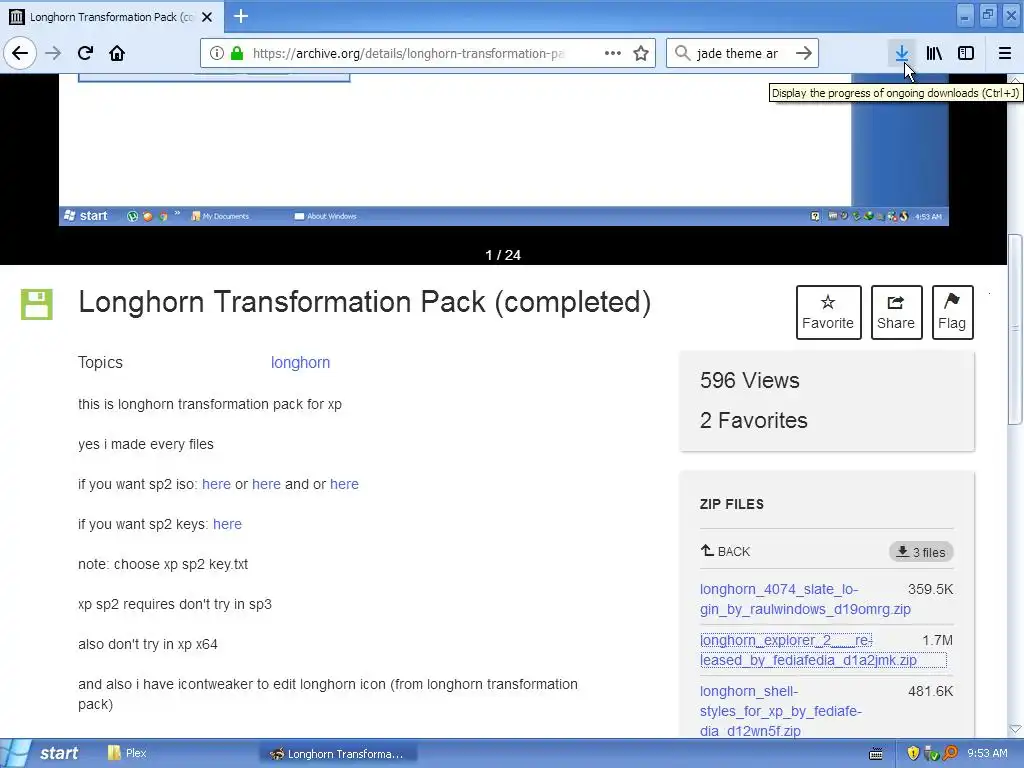
Task: Click the 359.5K file size
Action: (930, 589)
